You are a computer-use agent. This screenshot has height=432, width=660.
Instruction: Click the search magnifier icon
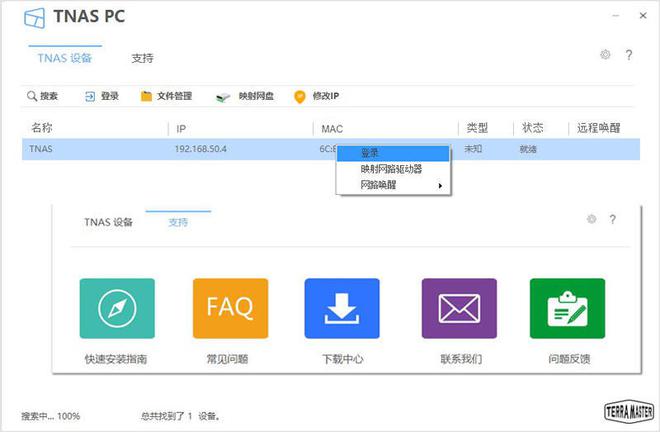coord(32,96)
